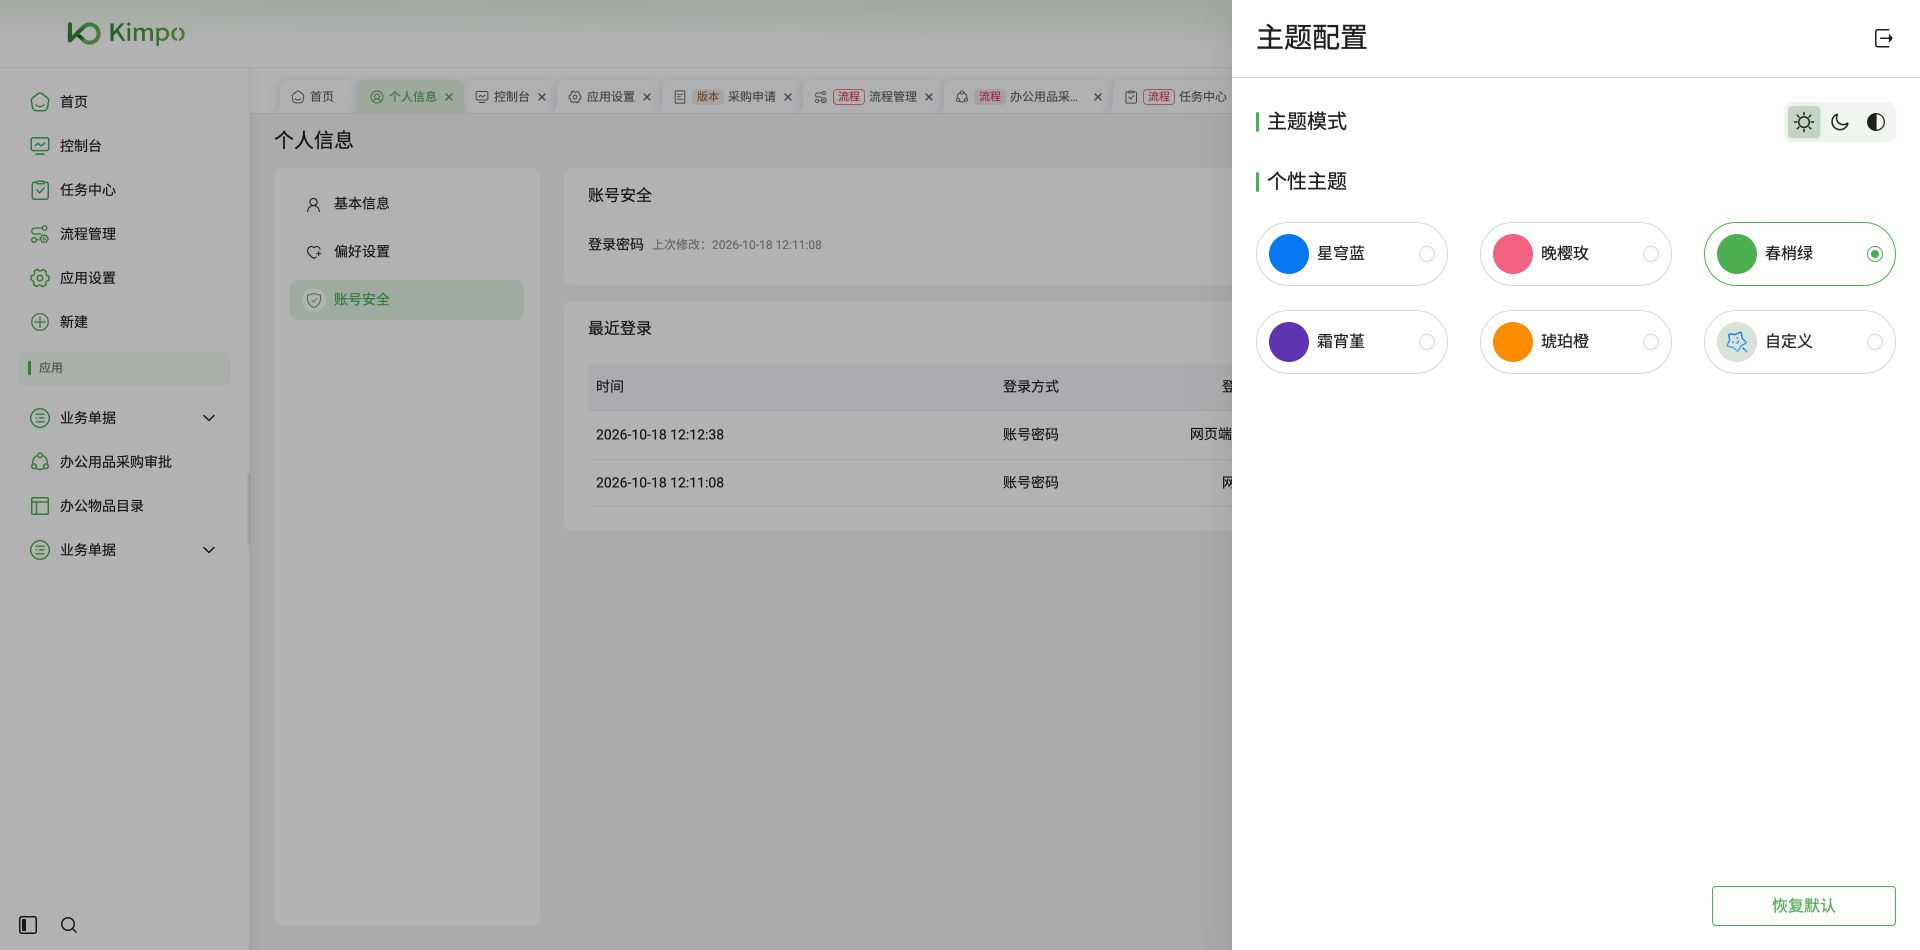The image size is (1920, 950).
Task: Open the search magnifier icon in sidebar
Action: tap(69, 925)
